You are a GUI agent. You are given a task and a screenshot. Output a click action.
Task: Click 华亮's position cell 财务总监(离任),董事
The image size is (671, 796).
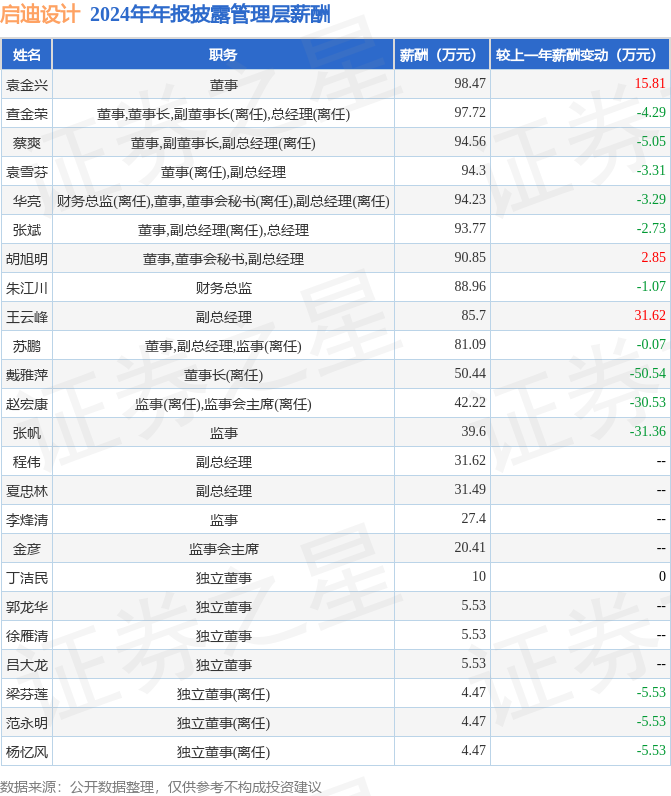223,201
